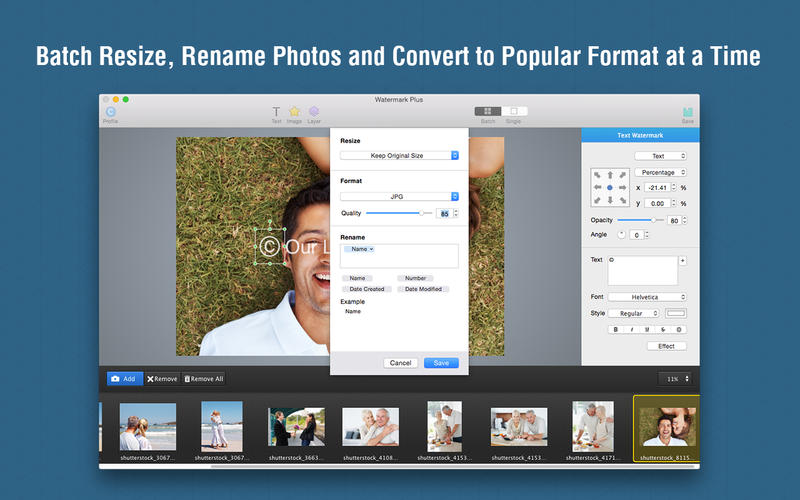Open the JPG format dropdown
Viewport: 800px width, 500px height.
click(399, 197)
